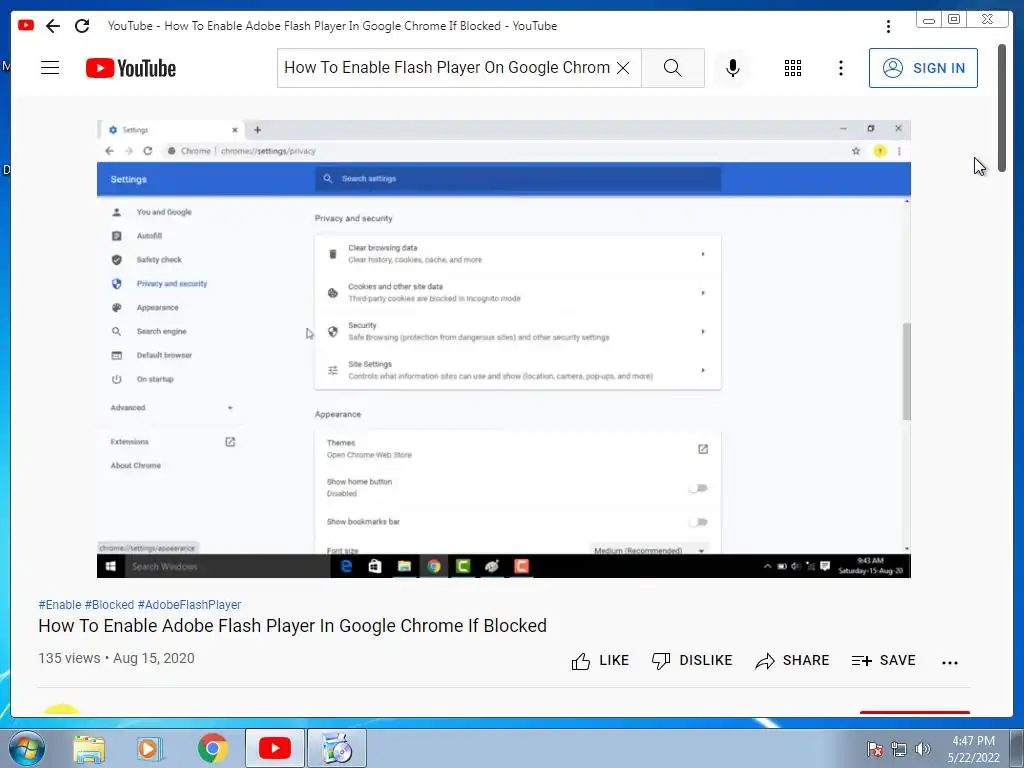Open network icon in system tray
Image resolution: width=1024 pixels, height=768 pixels.
click(899, 749)
